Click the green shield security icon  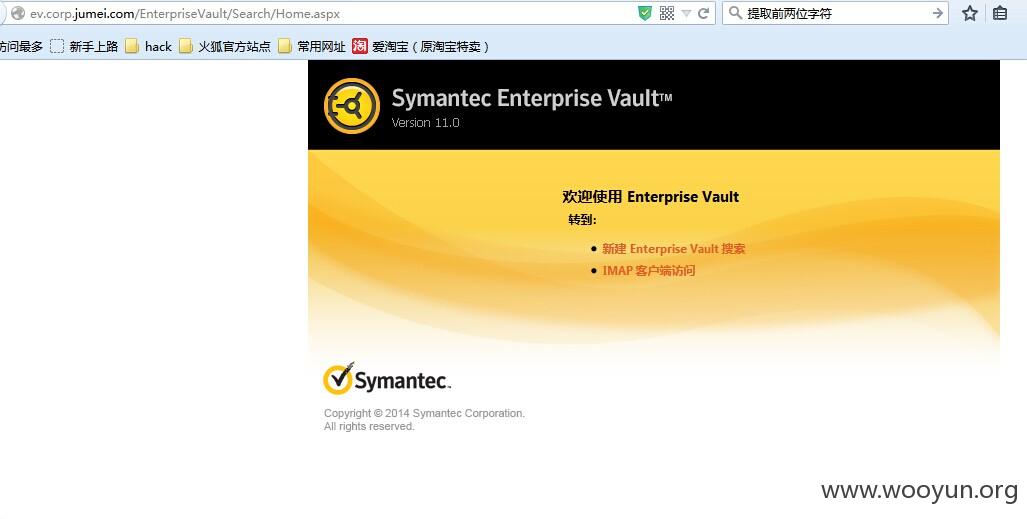pos(645,13)
